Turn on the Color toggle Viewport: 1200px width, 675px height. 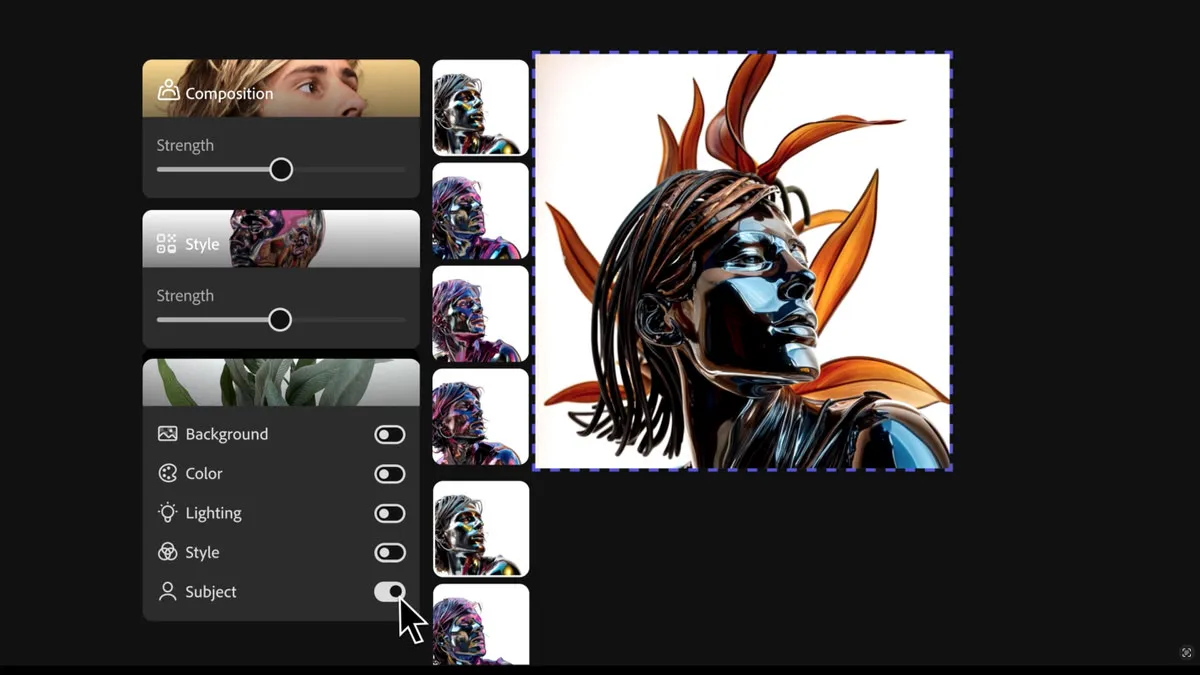[390, 474]
